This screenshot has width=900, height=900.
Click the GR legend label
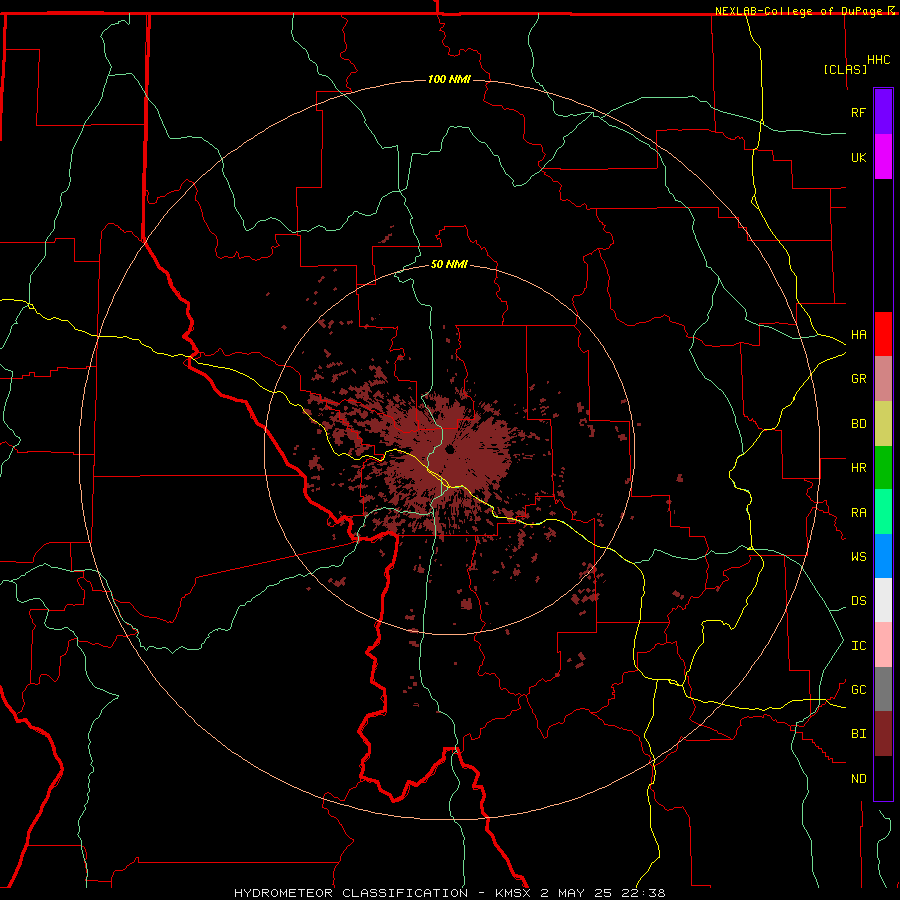(x=858, y=378)
